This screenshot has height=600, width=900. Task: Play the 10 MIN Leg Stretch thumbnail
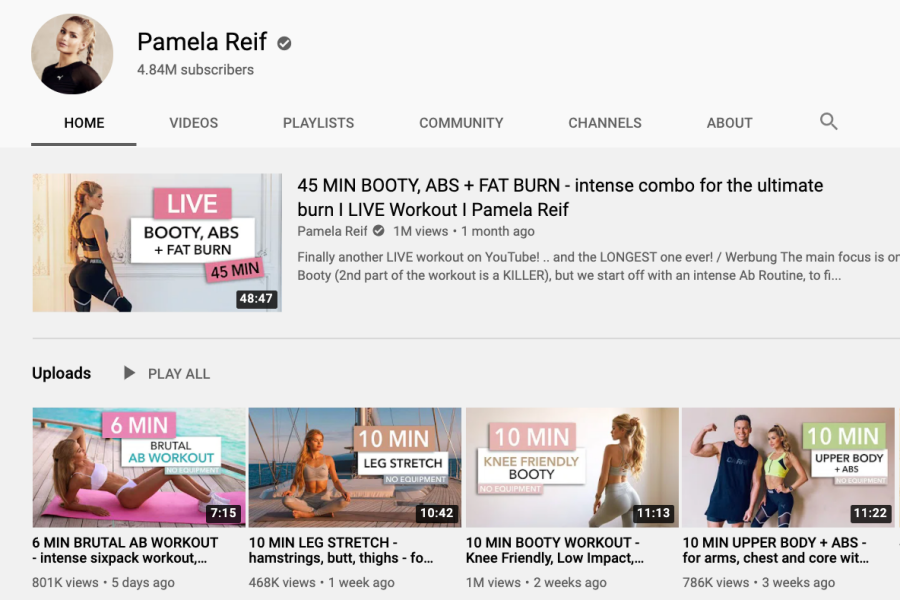tap(355, 467)
